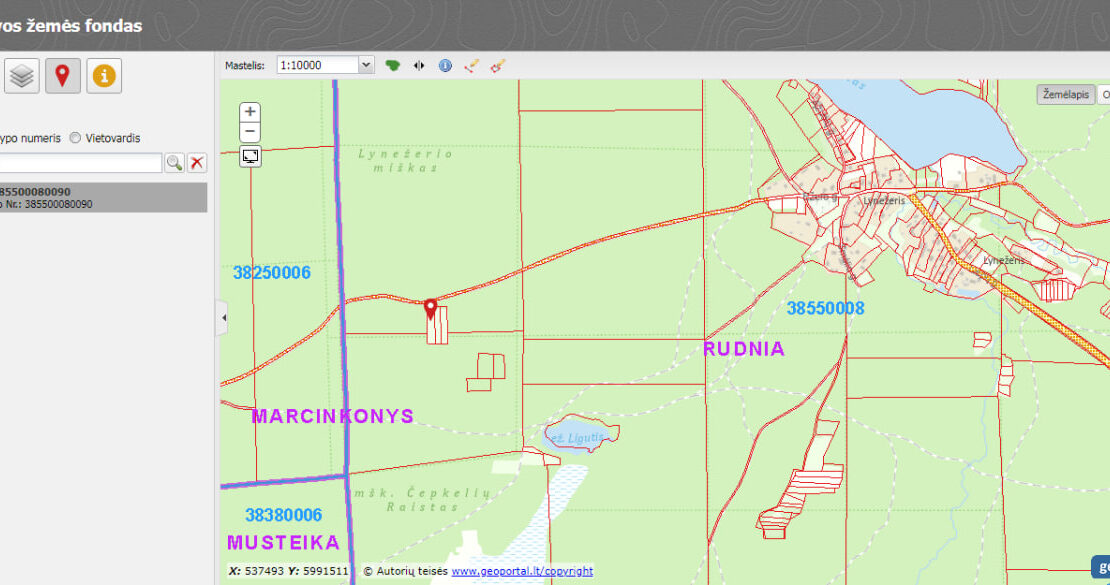Select the location marker search tool
The height and width of the screenshot is (585, 1110).
coord(63,76)
